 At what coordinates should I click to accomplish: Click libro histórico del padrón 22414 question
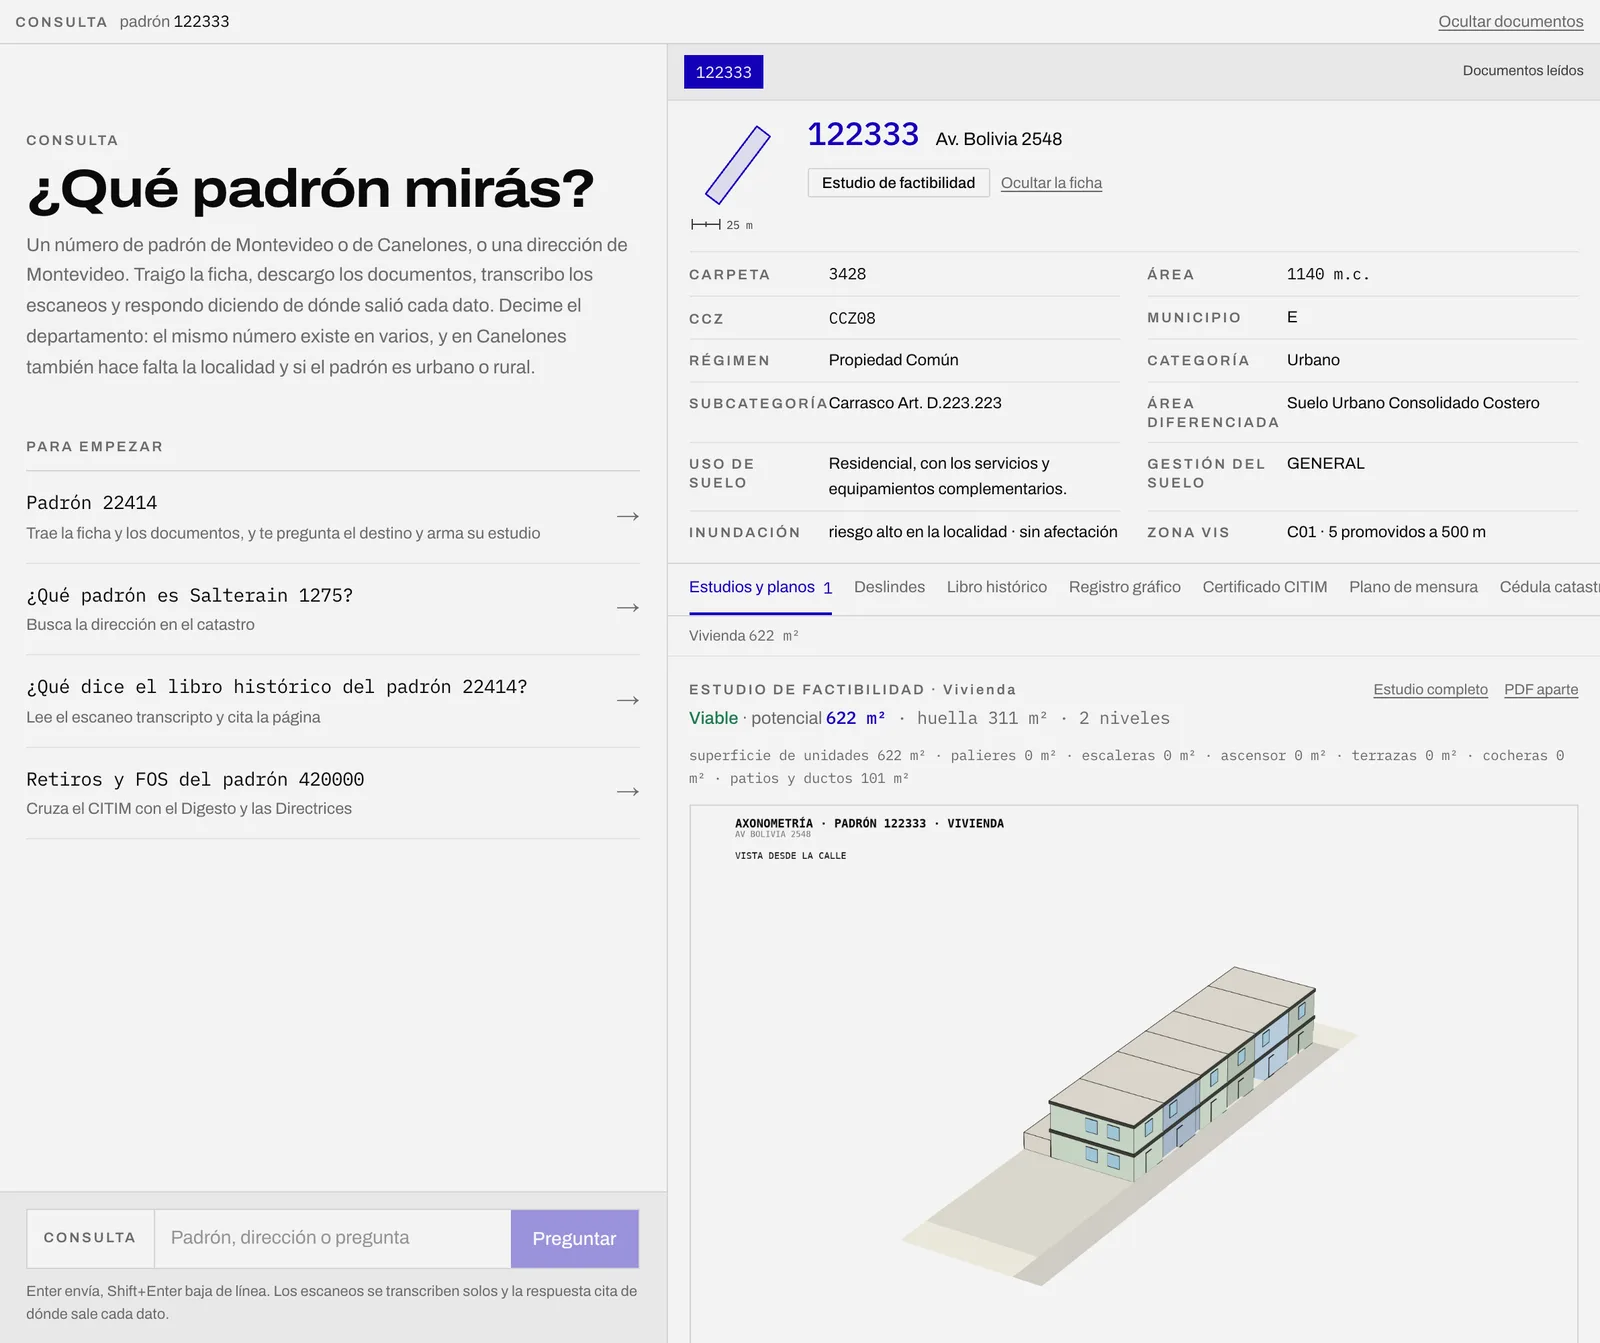coord(277,687)
